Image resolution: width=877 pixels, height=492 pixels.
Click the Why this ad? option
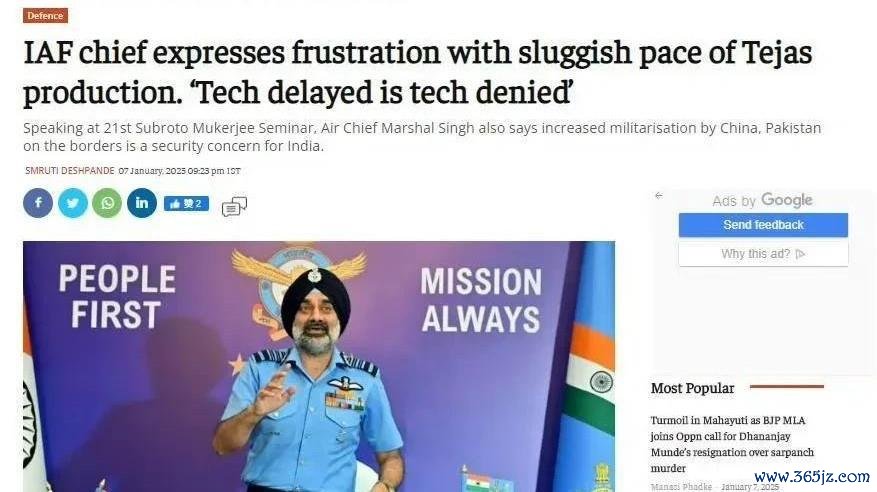[x=763, y=254]
